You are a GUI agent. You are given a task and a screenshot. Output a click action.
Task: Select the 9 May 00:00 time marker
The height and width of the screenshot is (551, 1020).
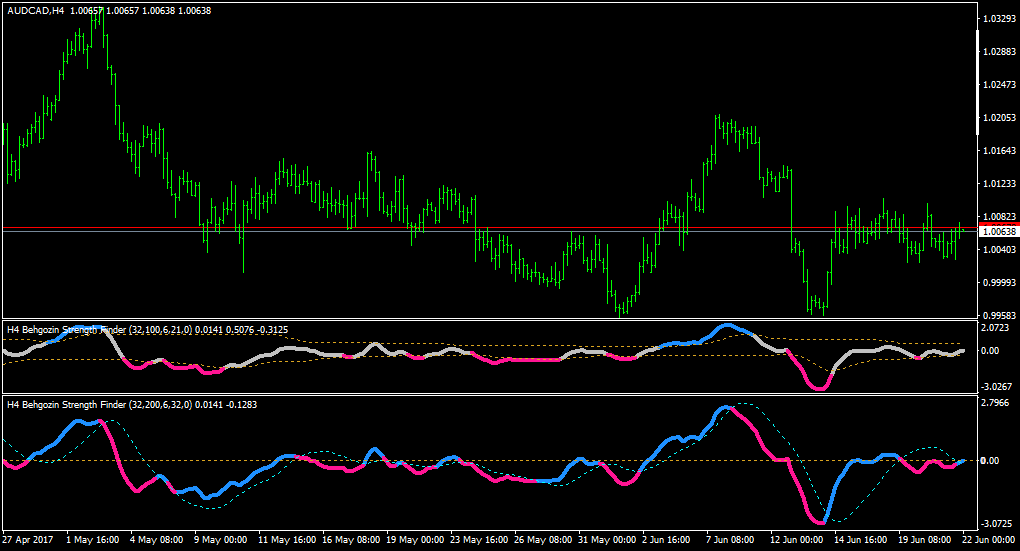coord(221,539)
